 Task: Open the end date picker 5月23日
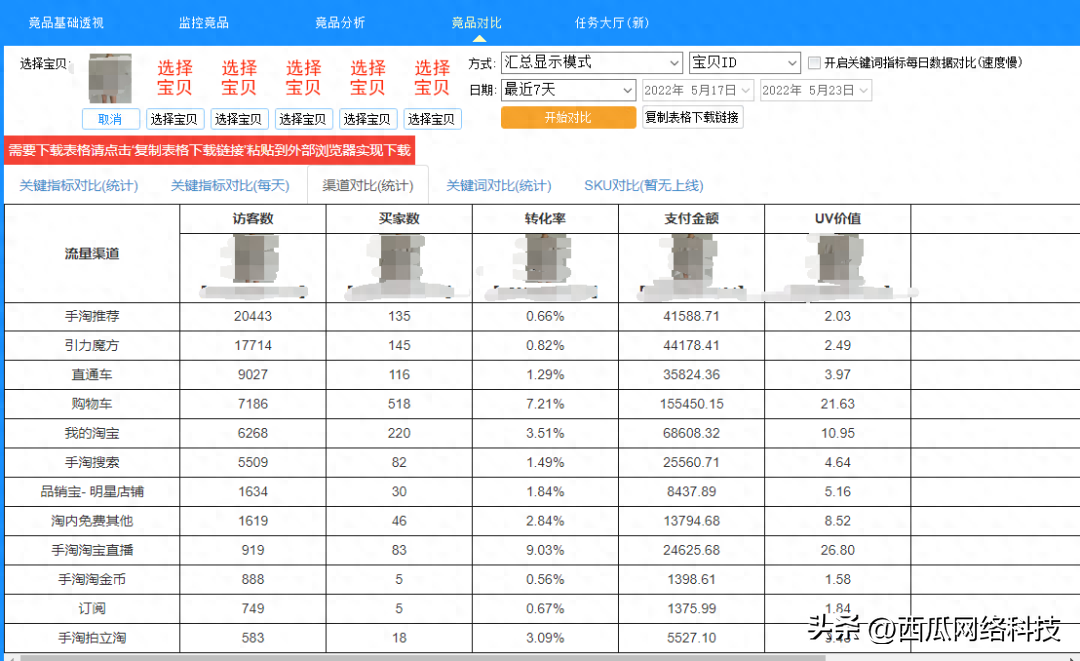[815, 90]
